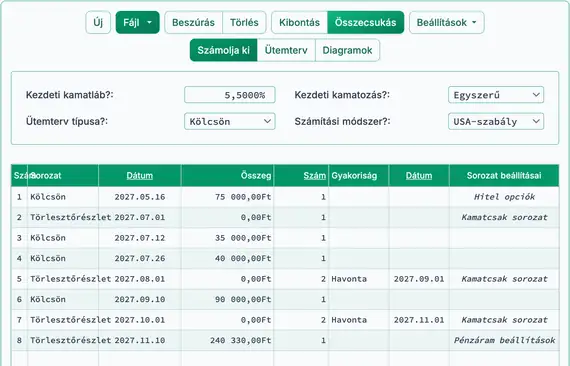Open Hitel opciók in row 1
This screenshot has height=366, width=570.
[x=504, y=197]
